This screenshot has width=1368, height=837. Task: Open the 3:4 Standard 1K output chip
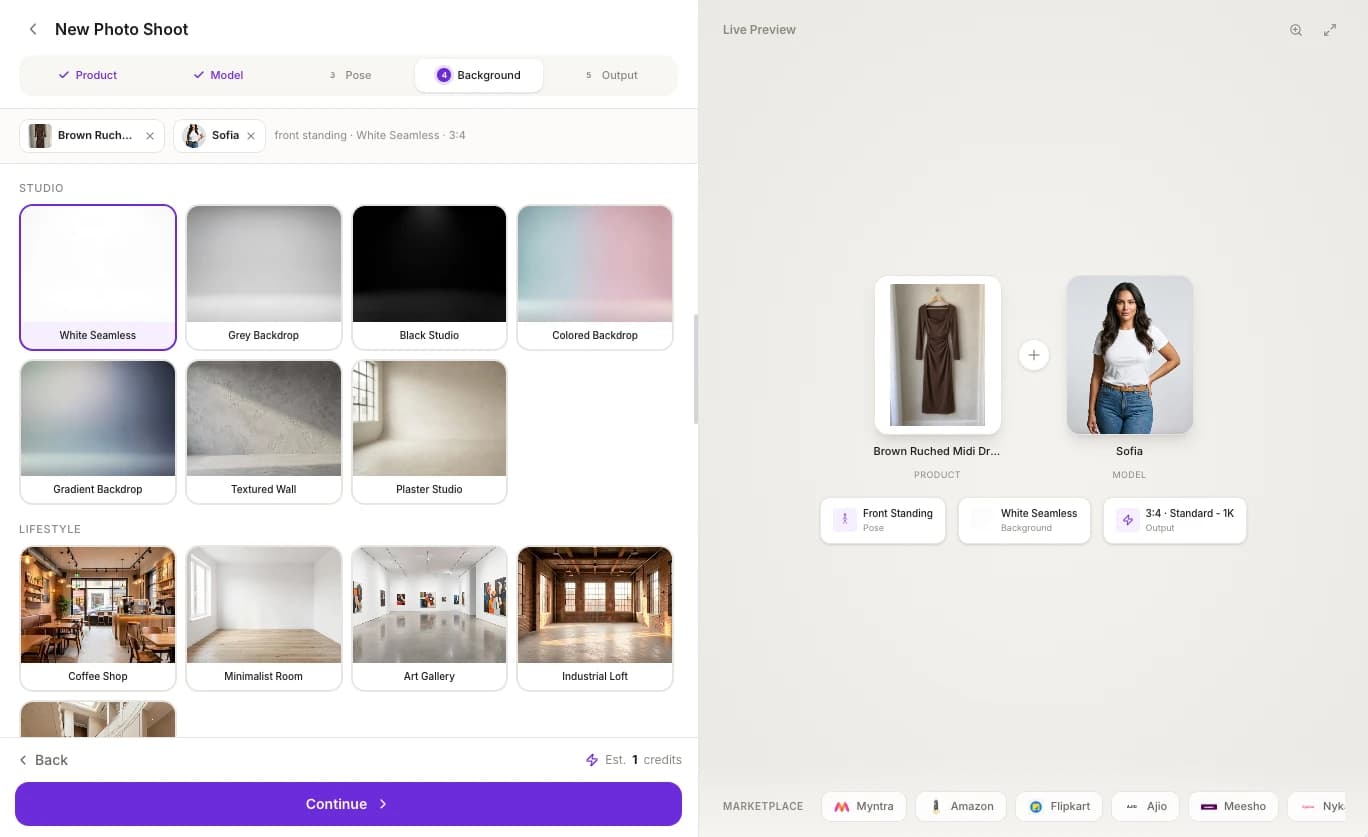coord(1175,520)
